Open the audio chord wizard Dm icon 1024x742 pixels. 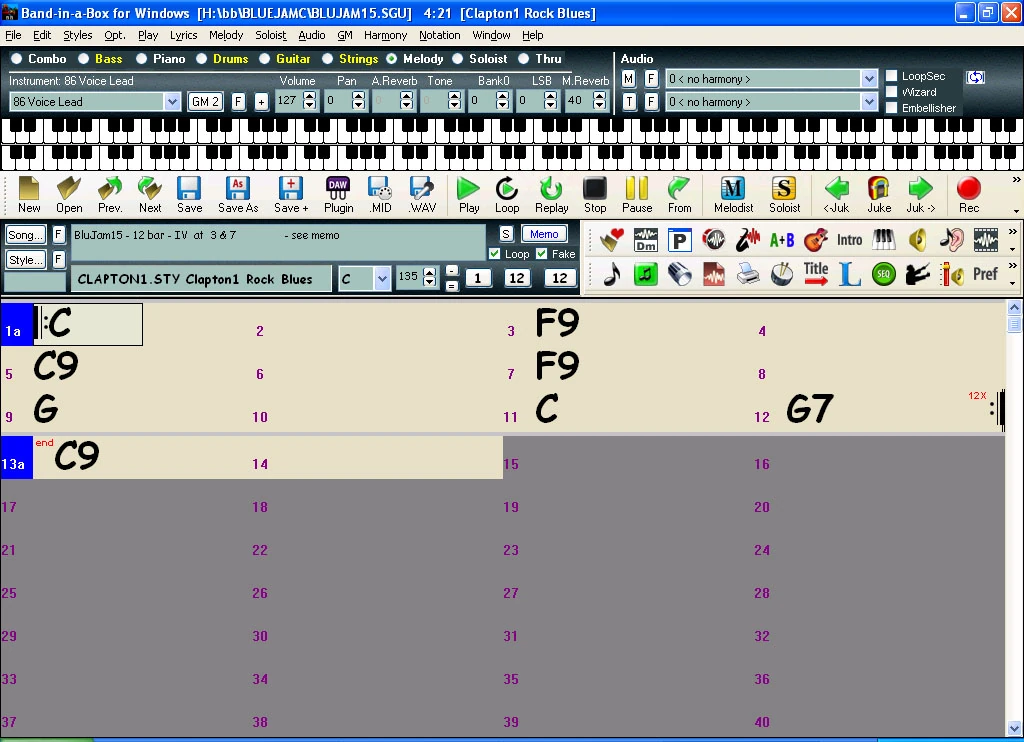[x=646, y=240]
